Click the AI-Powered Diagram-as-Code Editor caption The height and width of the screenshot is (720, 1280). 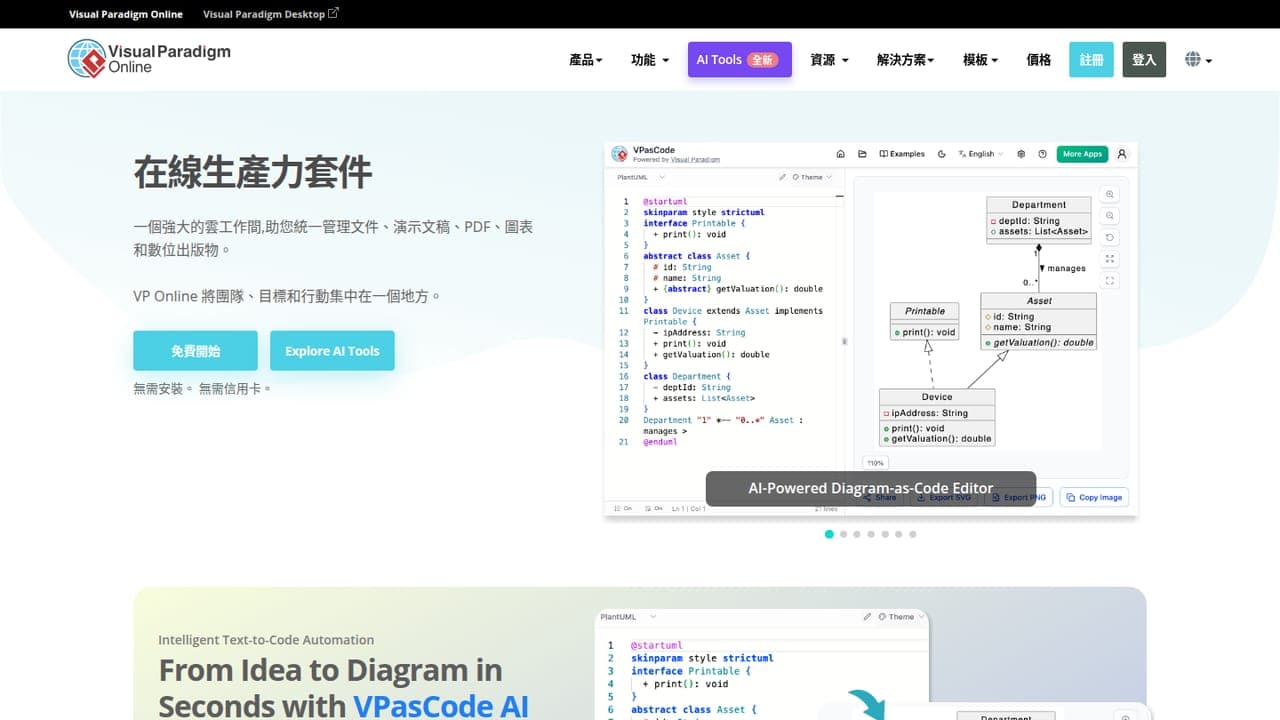(871, 489)
